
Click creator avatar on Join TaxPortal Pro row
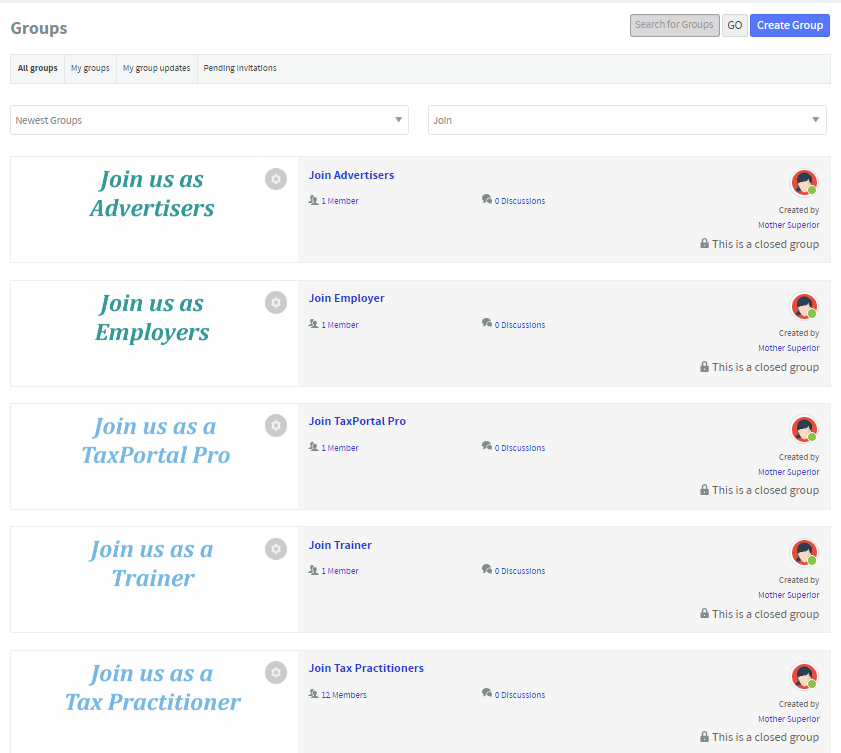point(804,430)
